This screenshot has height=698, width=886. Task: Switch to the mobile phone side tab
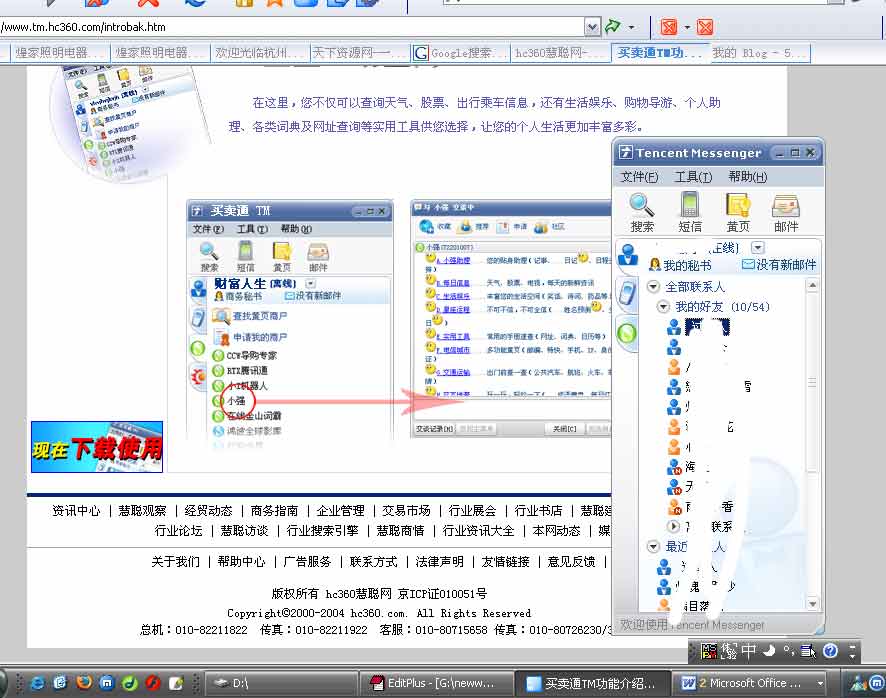[627, 293]
